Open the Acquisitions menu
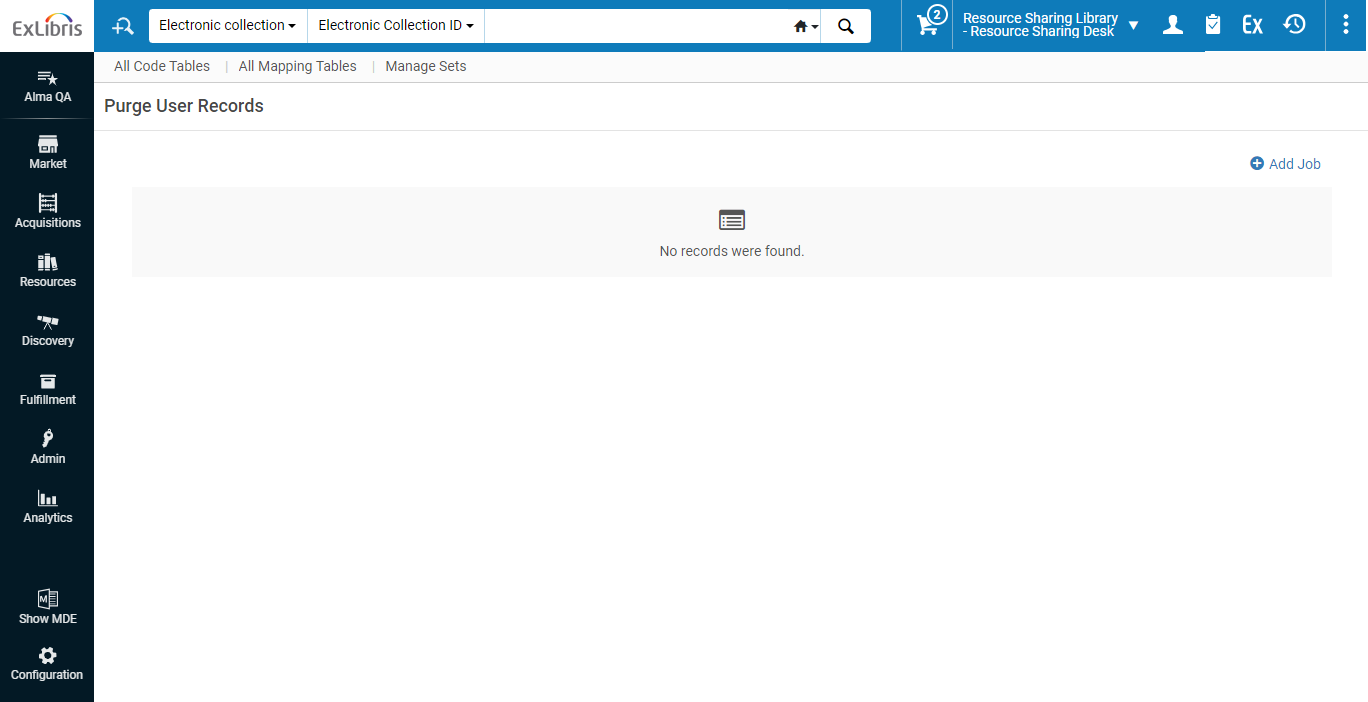Image resolution: width=1368 pixels, height=702 pixels. 47,211
